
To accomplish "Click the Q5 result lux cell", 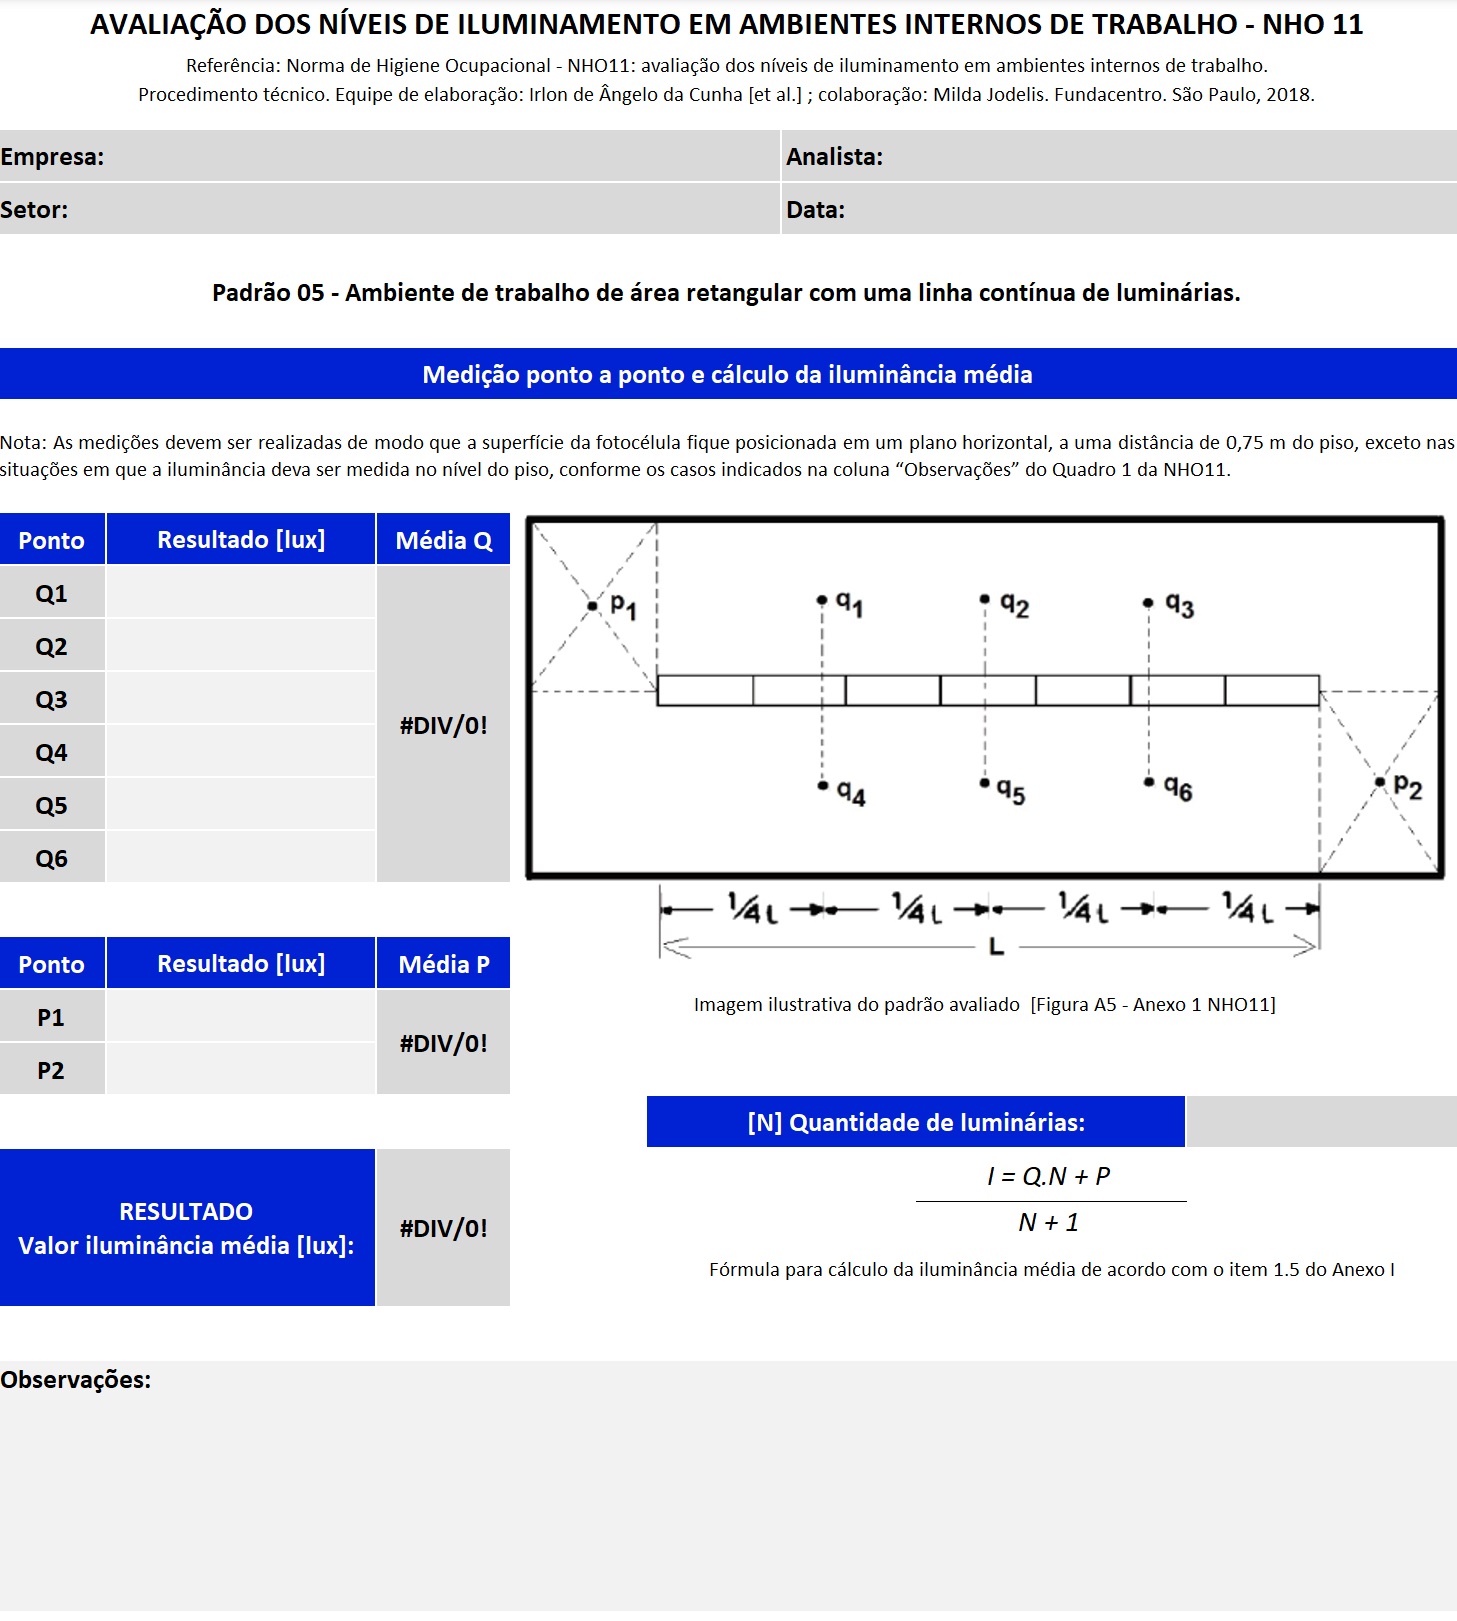I will point(240,805).
